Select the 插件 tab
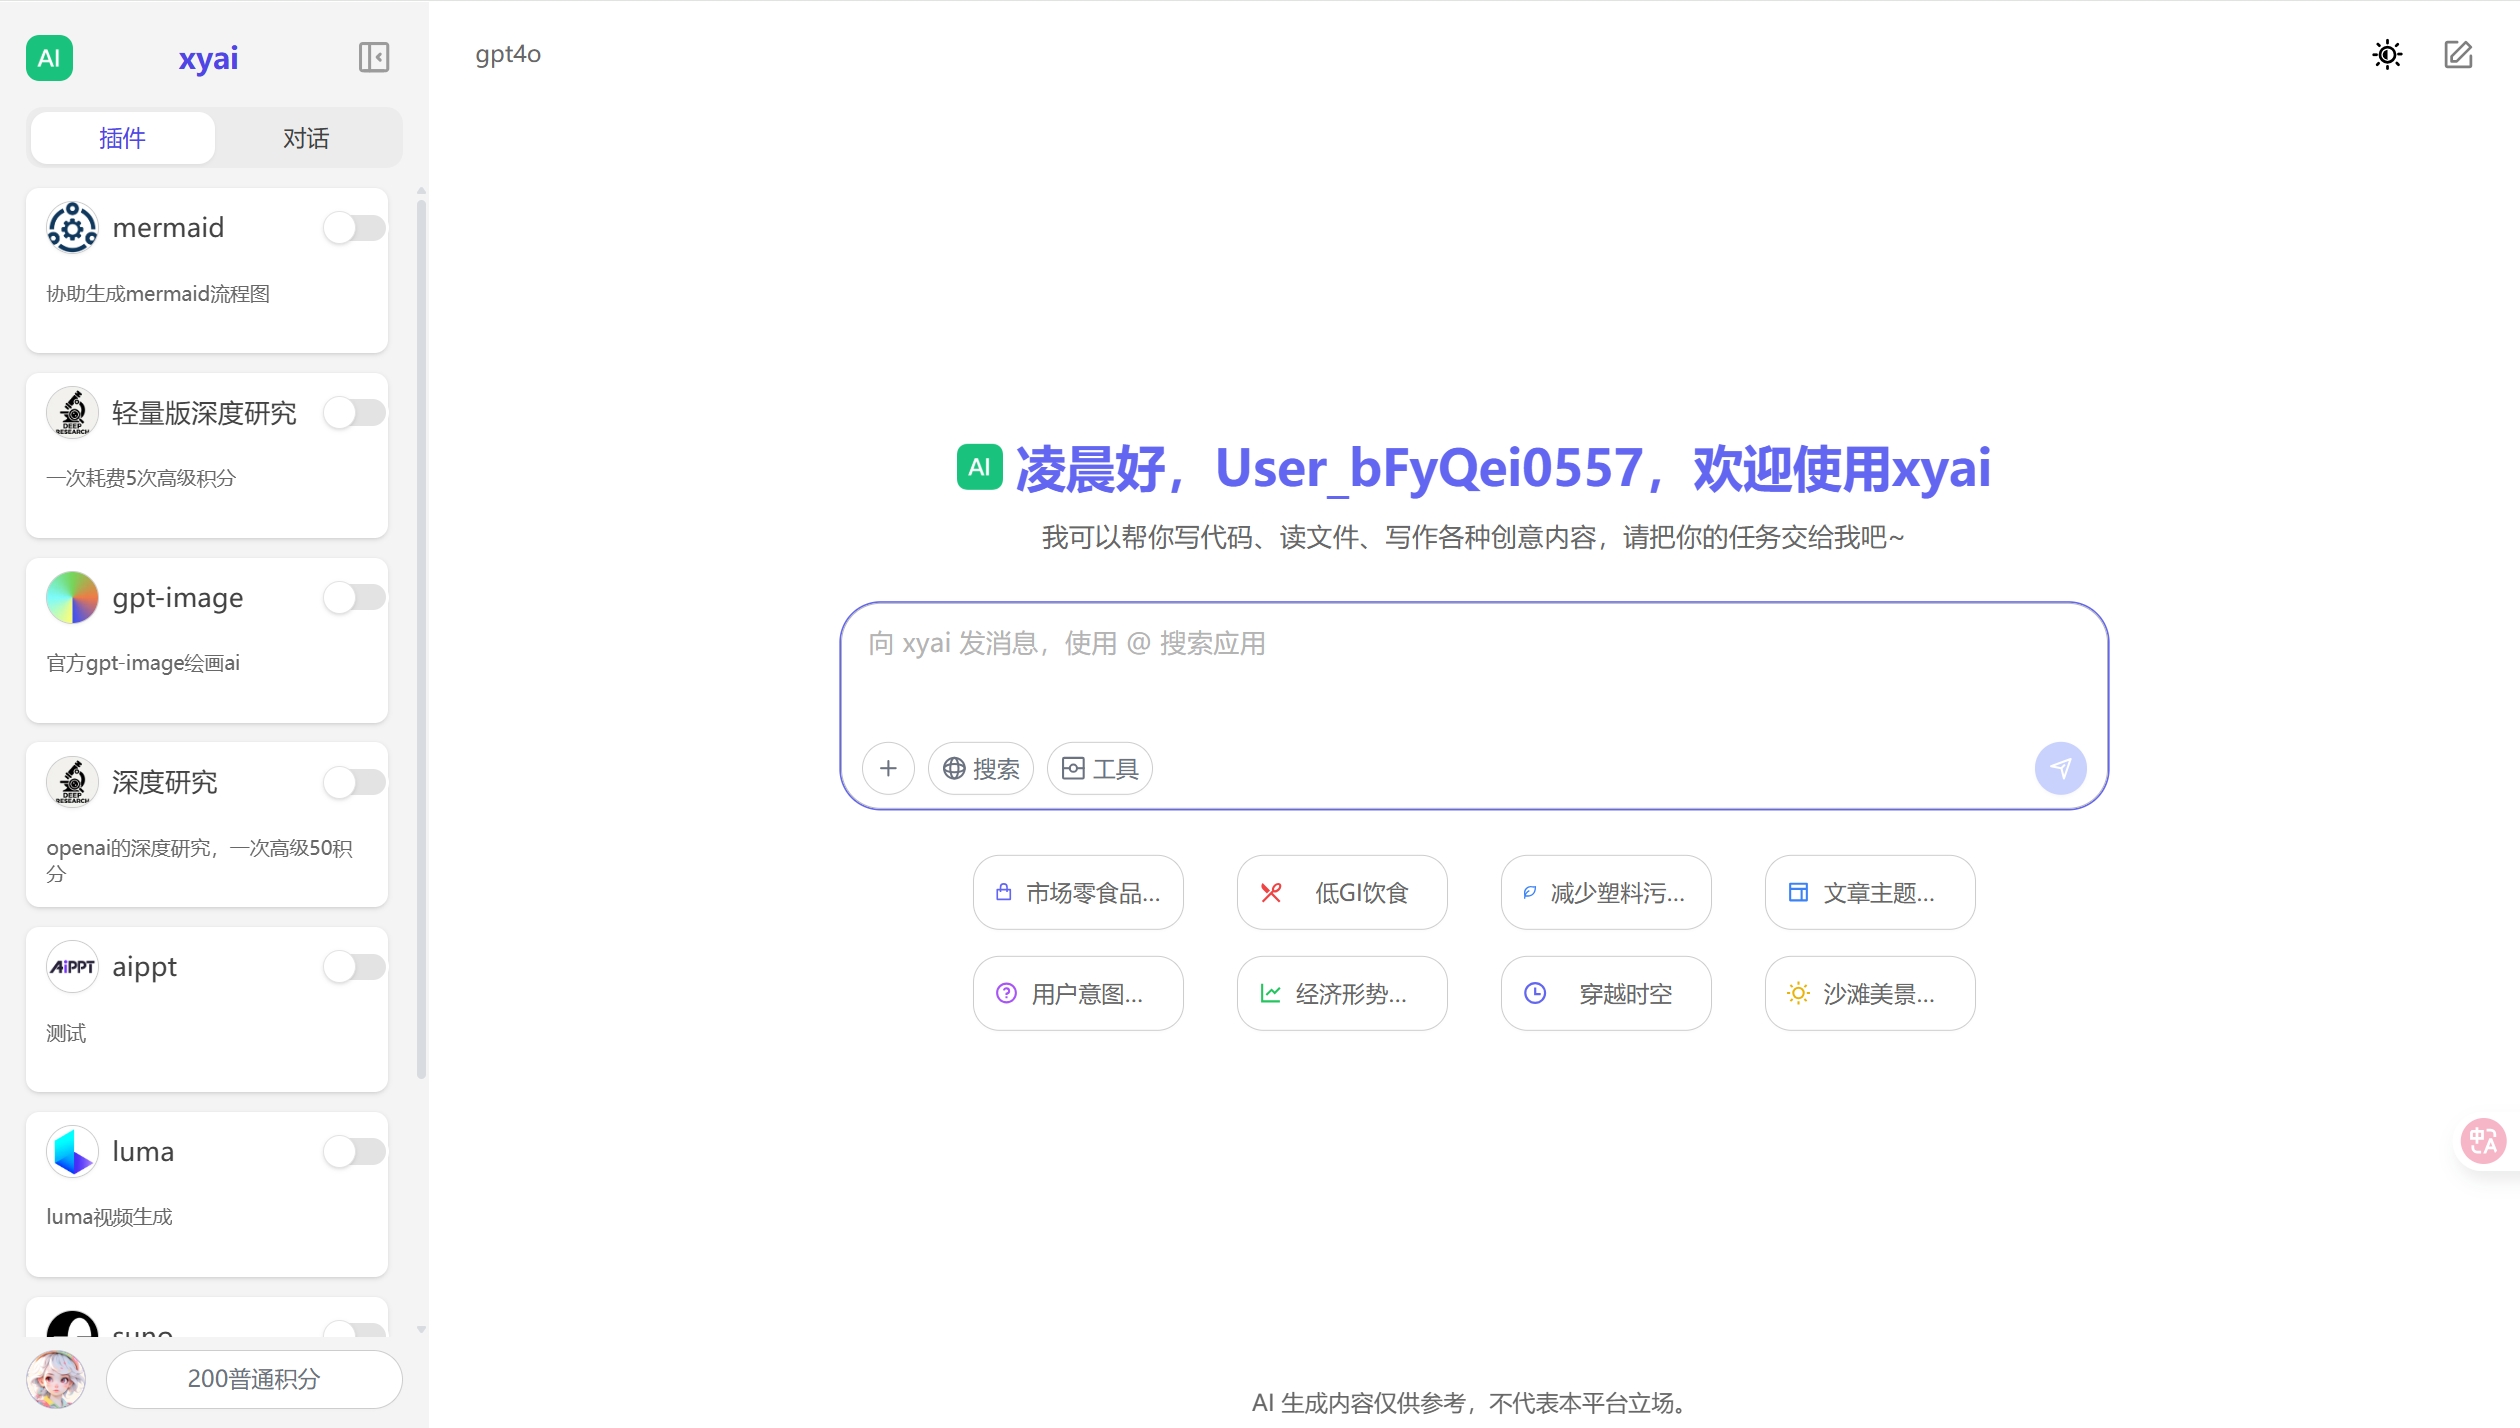The image size is (2520, 1428). [x=122, y=137]
